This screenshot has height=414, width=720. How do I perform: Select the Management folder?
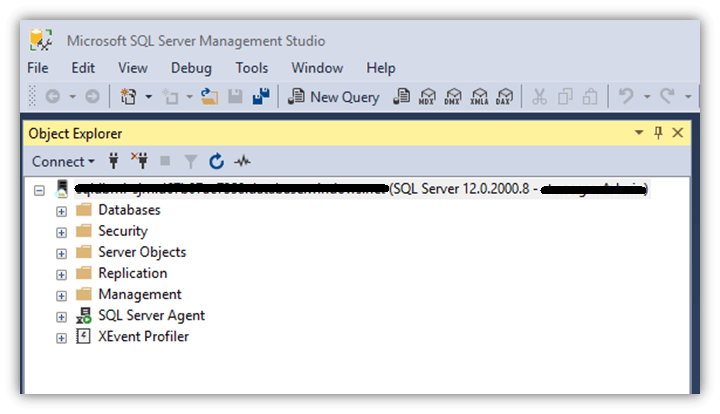pyautogui.click(x=139, y=294)
